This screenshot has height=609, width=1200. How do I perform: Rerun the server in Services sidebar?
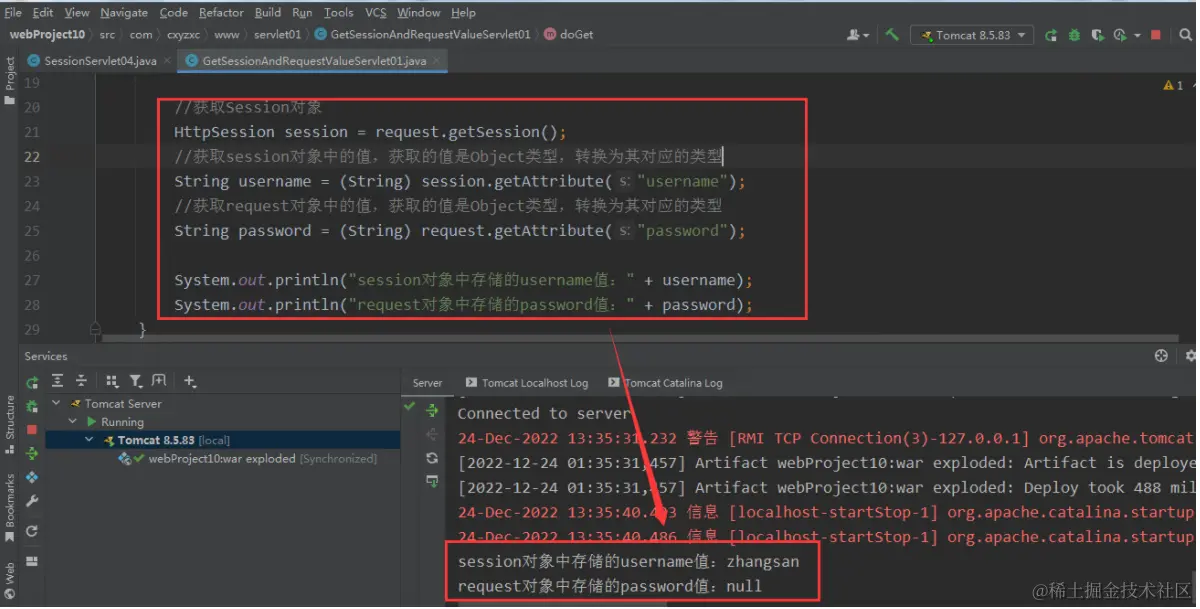click(x=32, y=382)
